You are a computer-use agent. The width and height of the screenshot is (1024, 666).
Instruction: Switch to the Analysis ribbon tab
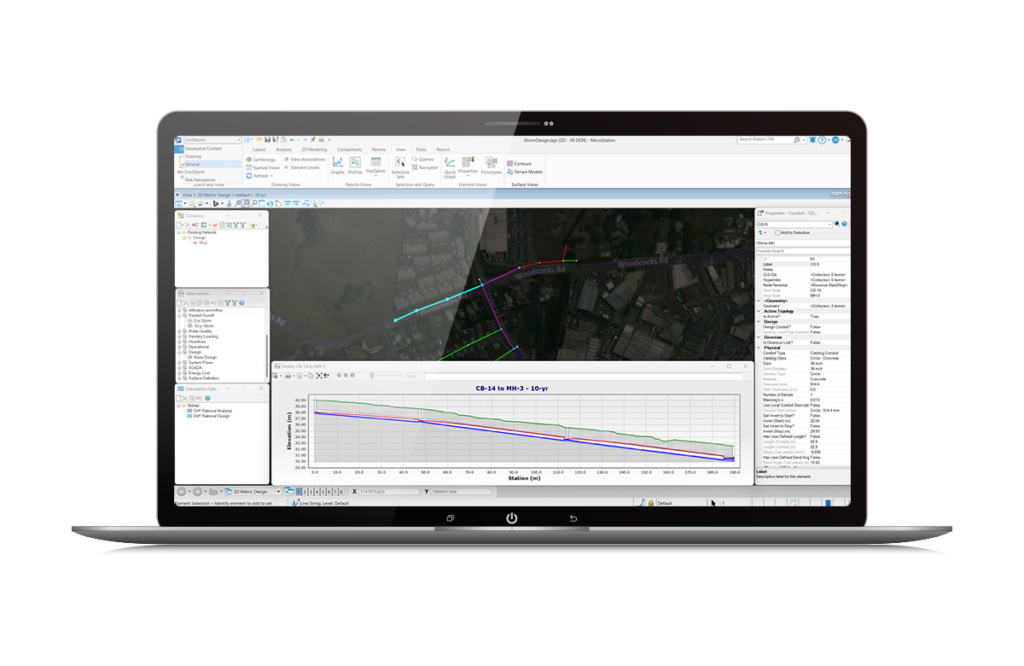click(284, 150)
